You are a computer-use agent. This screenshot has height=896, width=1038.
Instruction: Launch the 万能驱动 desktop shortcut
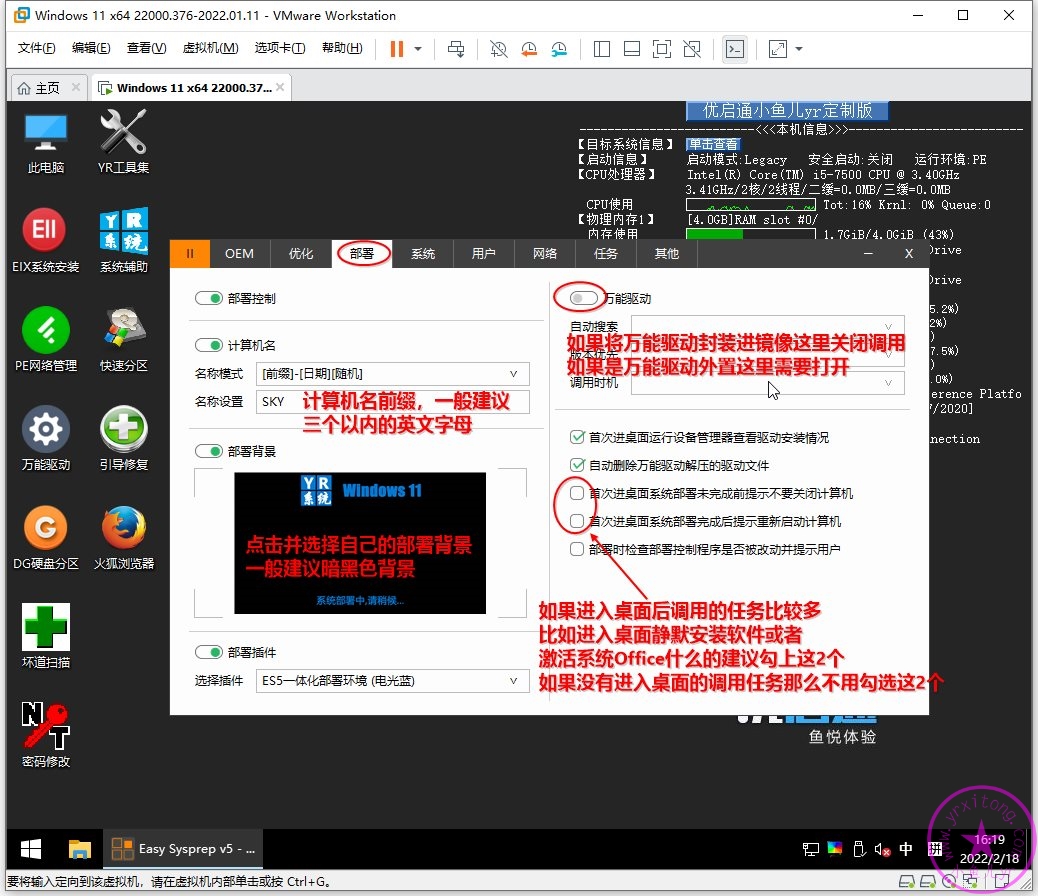pyautogui.click(x=46, y=438)
